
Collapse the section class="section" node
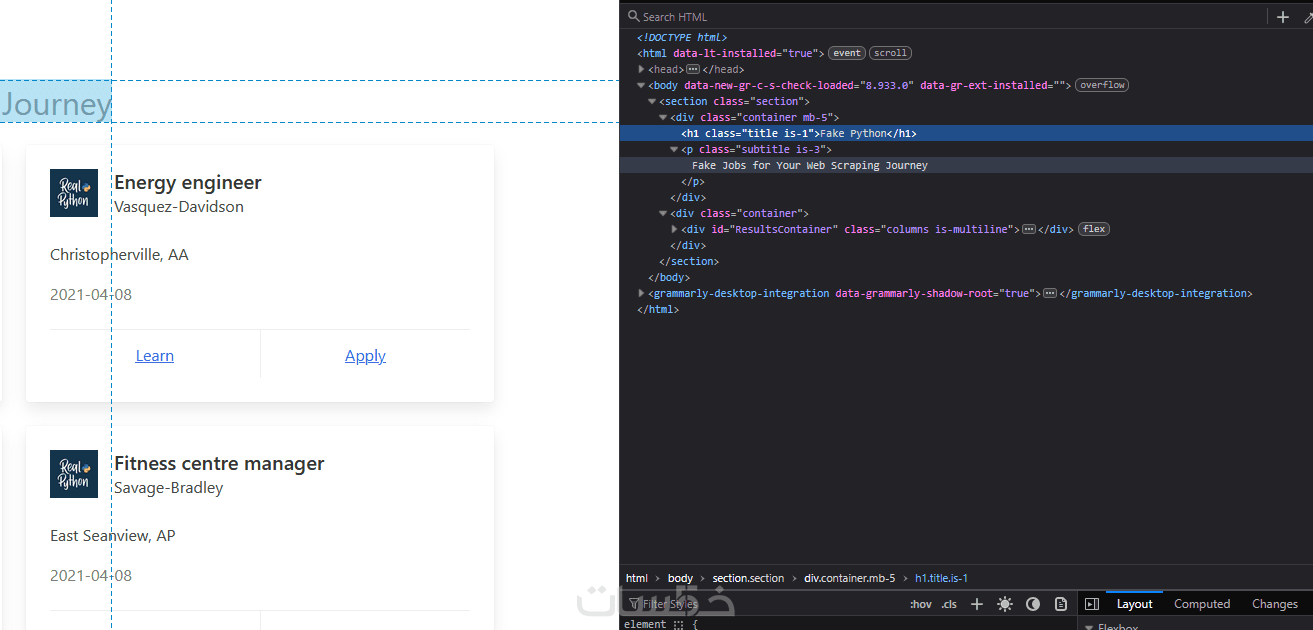(652, 101)
